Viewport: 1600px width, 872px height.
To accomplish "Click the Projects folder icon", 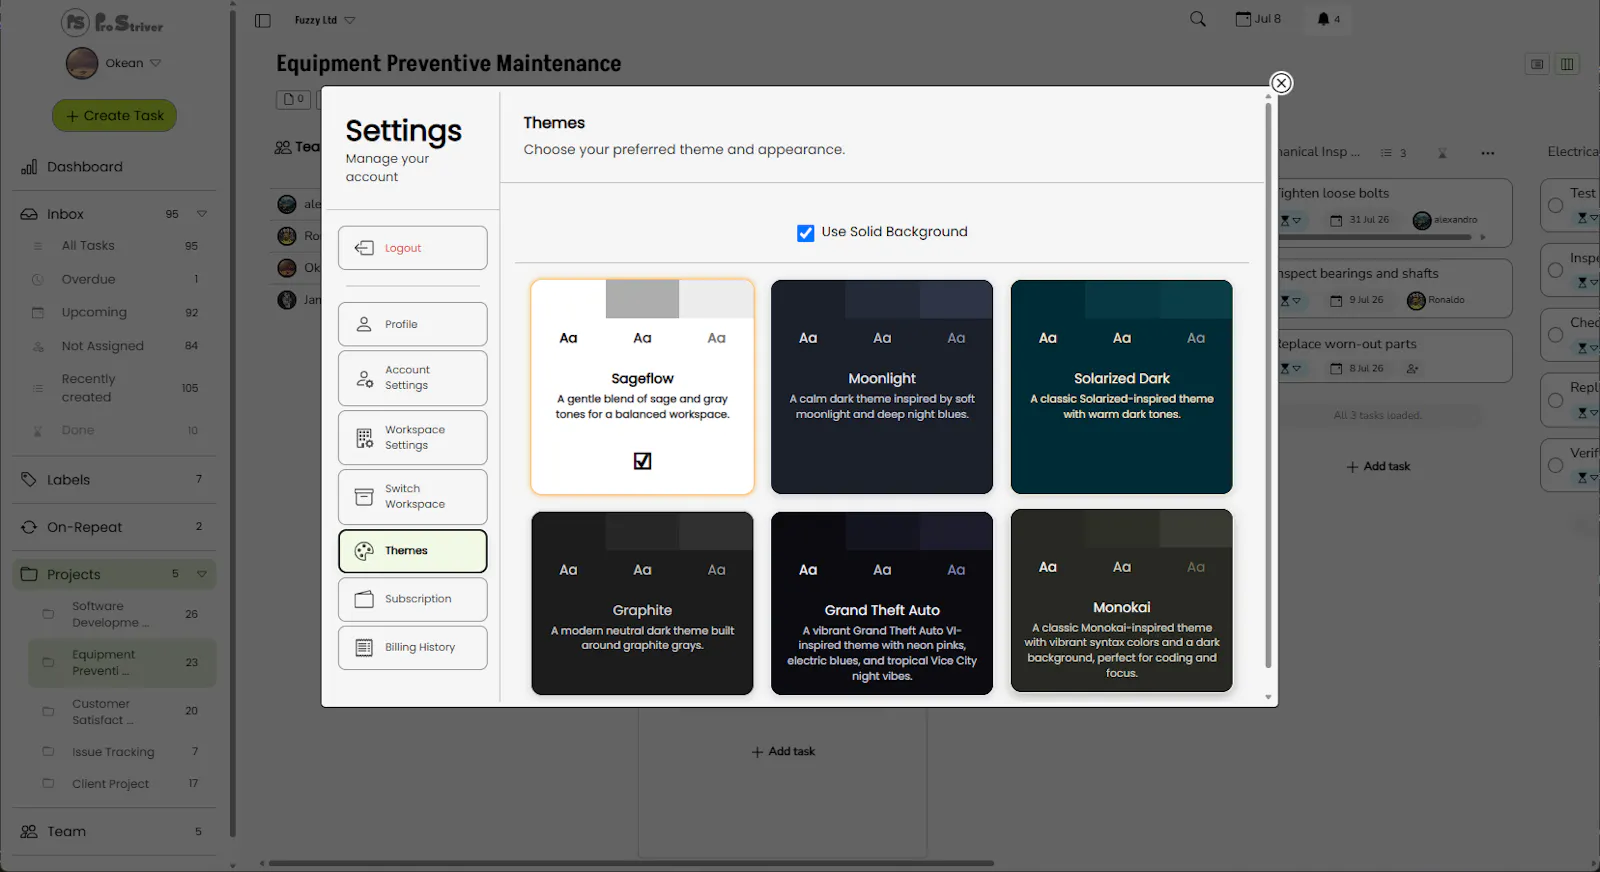I will coord(29,574).
